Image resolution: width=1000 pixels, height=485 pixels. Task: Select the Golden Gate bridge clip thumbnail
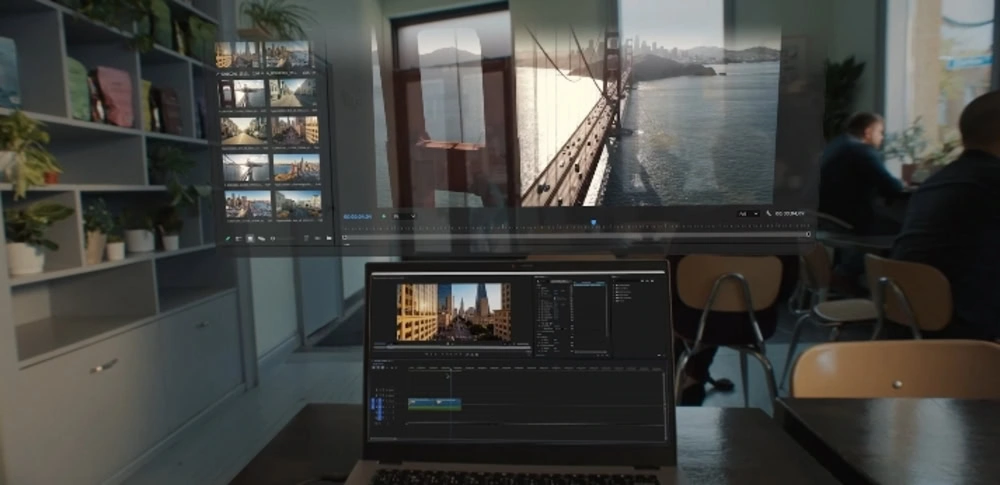(x=244, y=168)
